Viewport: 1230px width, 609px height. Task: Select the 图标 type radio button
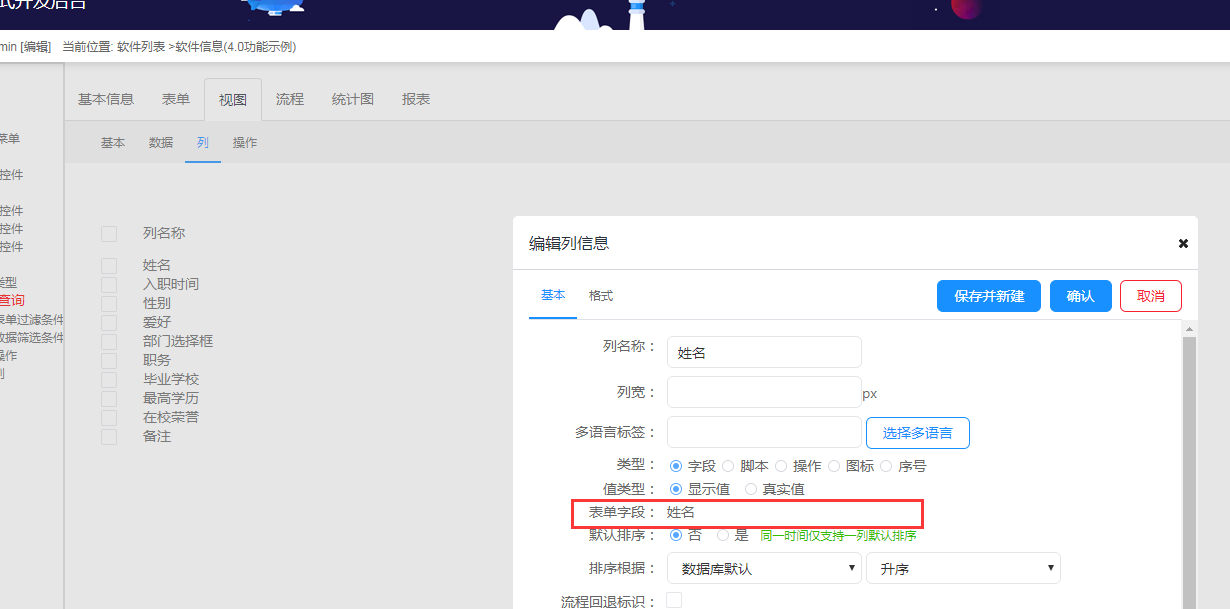coord(834,466)
